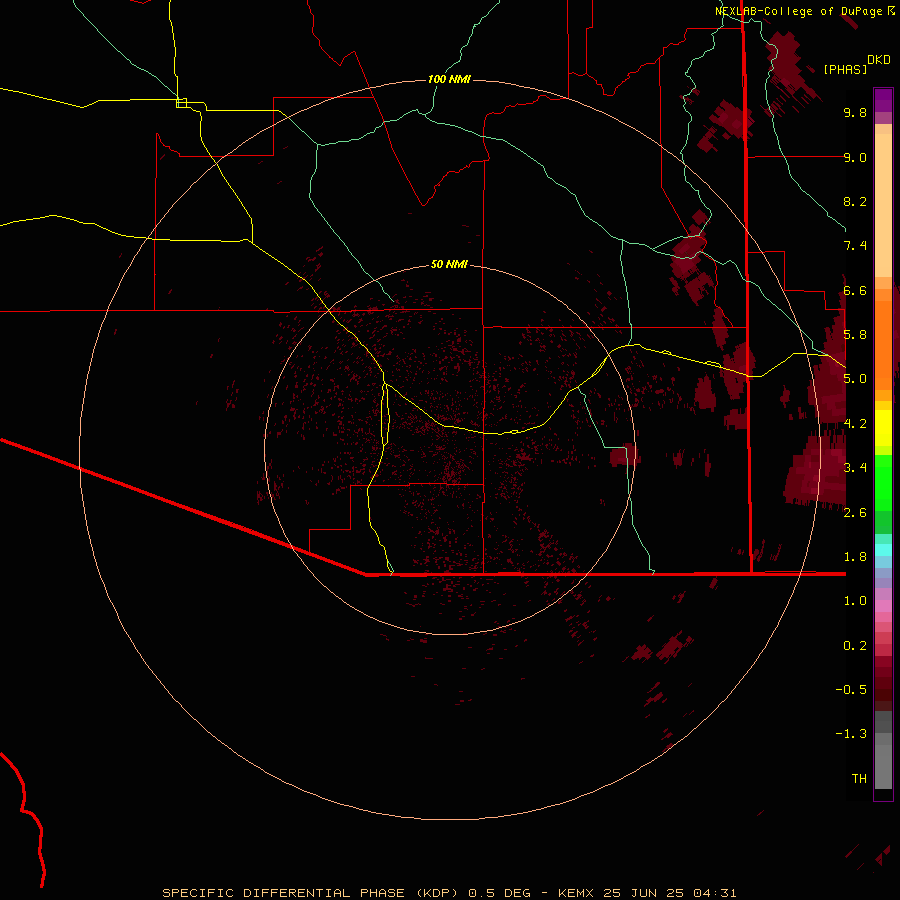Image resolution: width=900 pixels, height=900 pixels.
Task: Click the 1.0 value on the color scale
Action: click(x=855, y=601)
